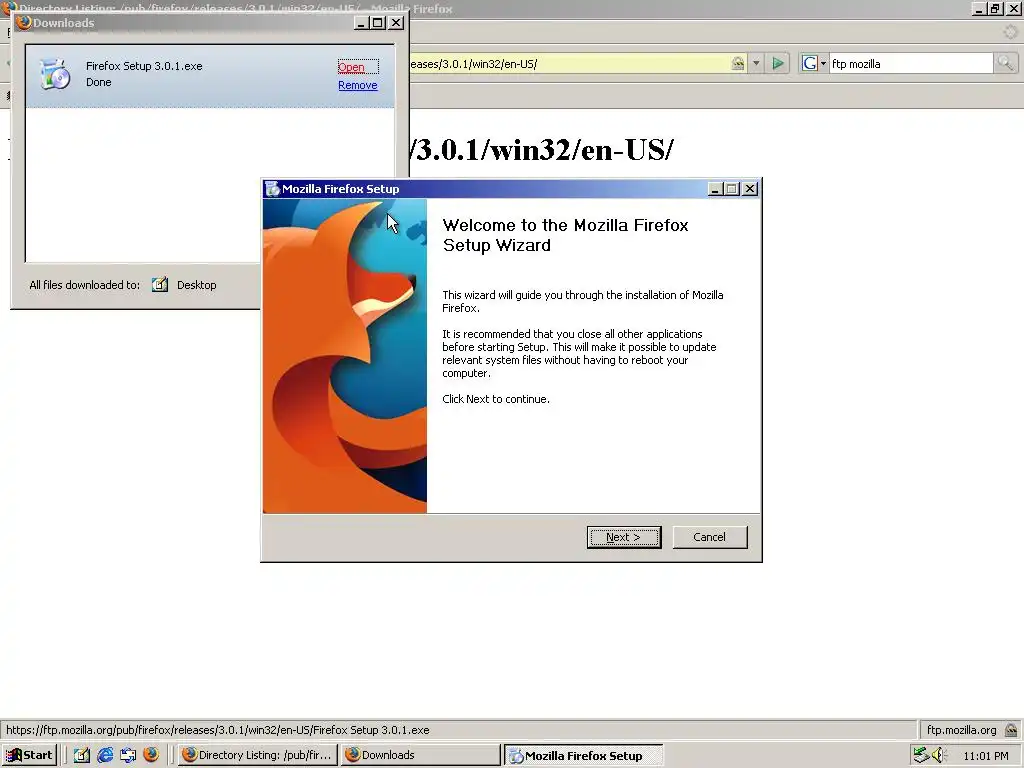The width and height of the screenshot is (1024, 768).
Task: Click the third quick launch icon beside Internet Explorer
Action: 128,755
